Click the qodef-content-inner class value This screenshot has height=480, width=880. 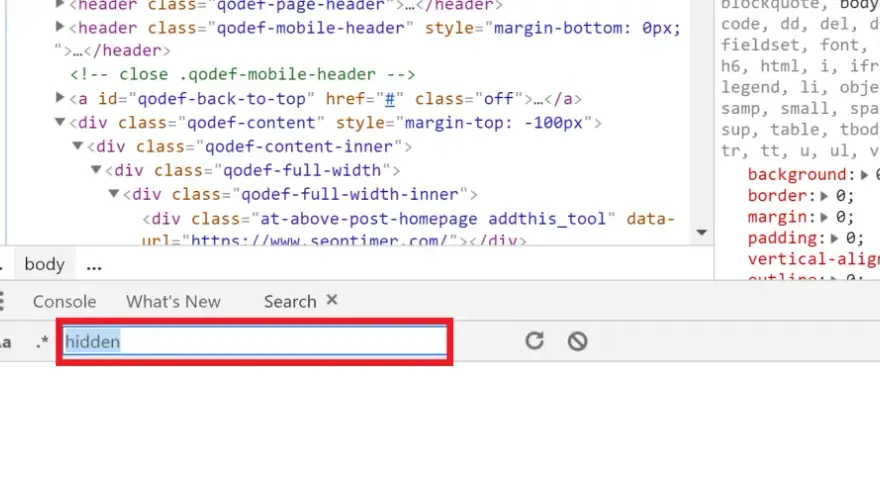(x=299, y=147)
